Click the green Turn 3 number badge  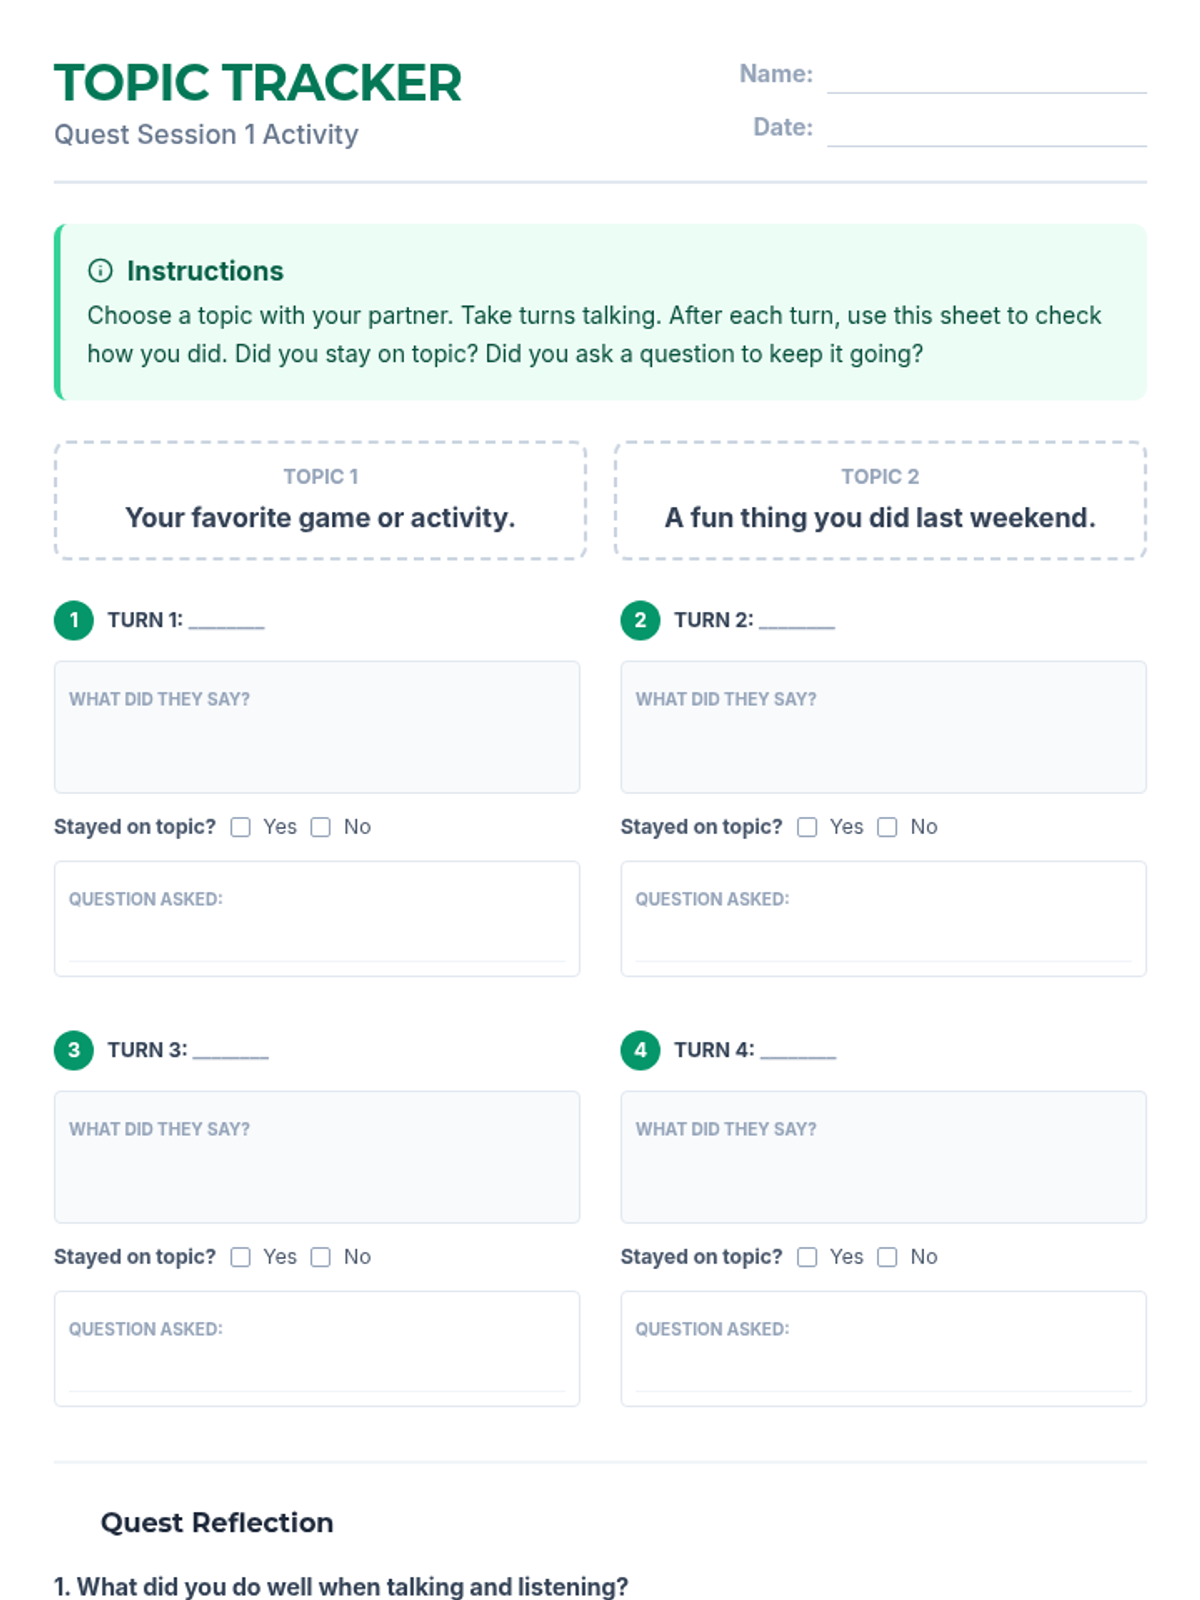click(74, 1050)
